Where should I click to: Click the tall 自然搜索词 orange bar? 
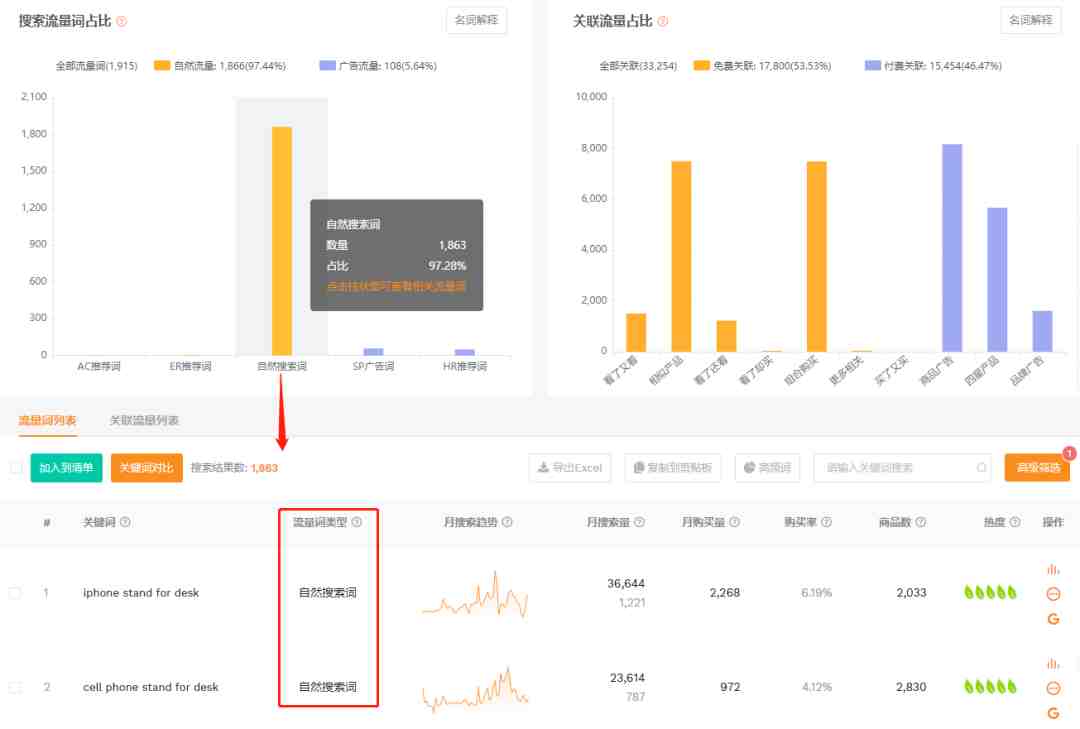click(282, 241)
